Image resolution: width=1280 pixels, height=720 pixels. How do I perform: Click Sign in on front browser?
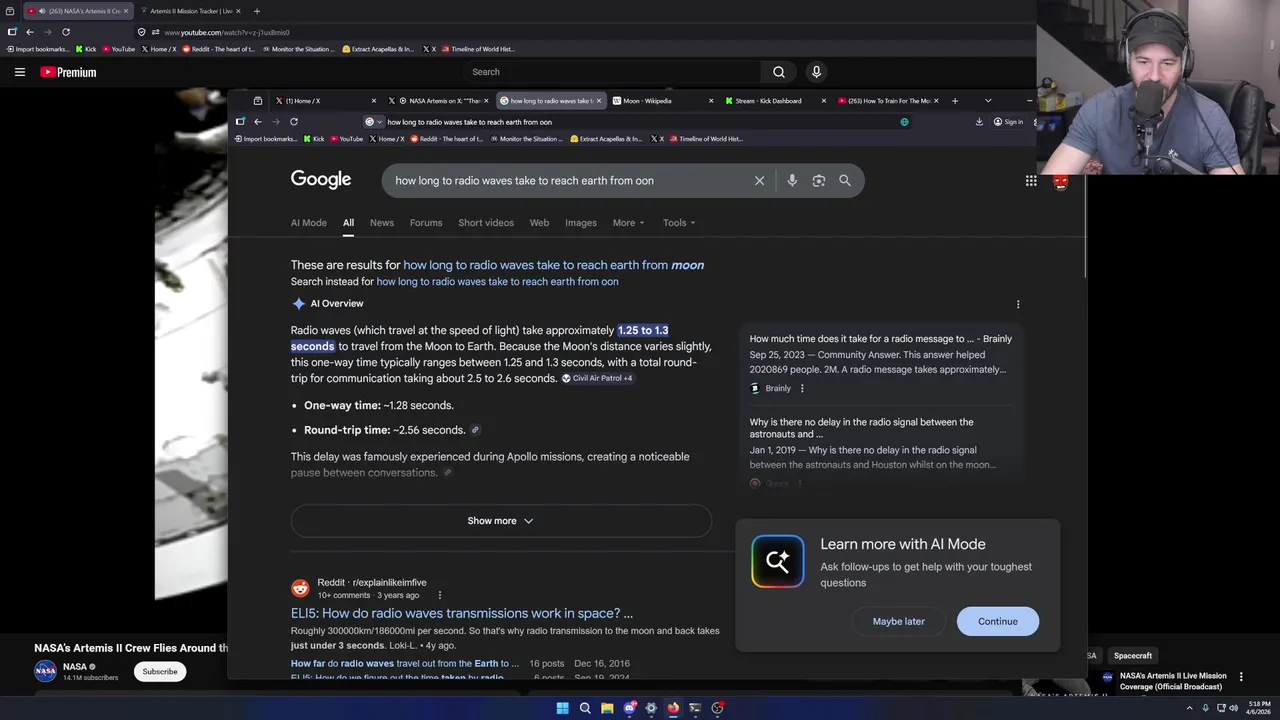[x=1008, y=122]
